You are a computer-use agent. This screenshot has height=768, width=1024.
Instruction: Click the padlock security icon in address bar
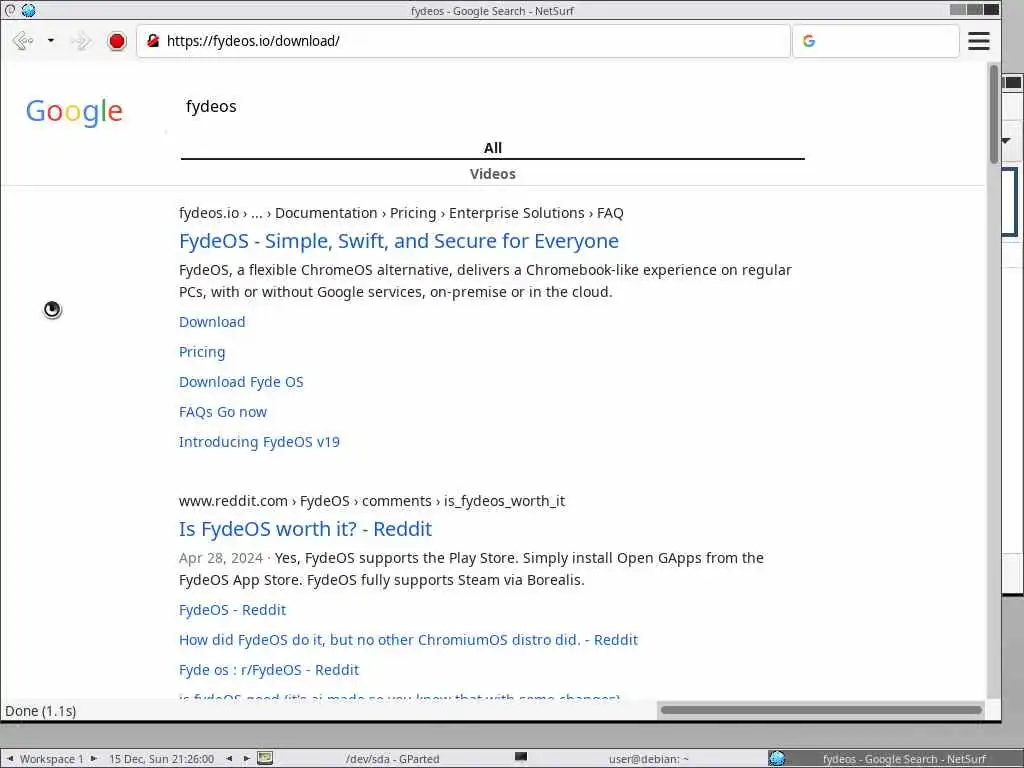[x=153, y=40]
